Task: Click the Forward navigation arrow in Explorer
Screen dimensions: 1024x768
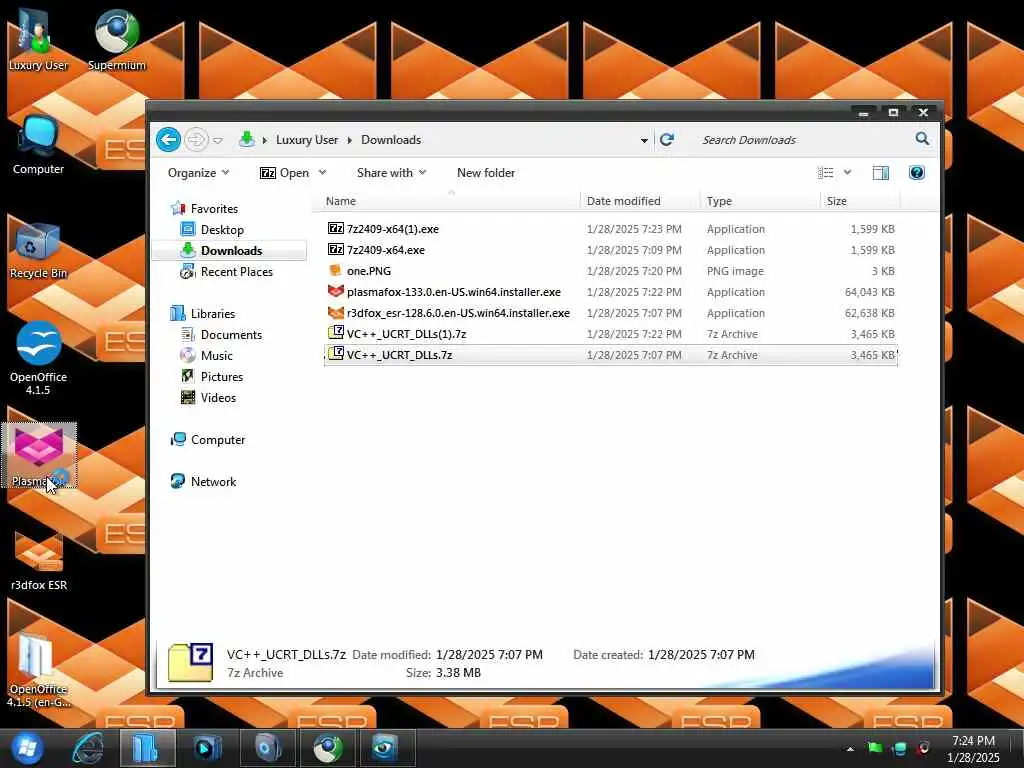Action: (196, 140)
